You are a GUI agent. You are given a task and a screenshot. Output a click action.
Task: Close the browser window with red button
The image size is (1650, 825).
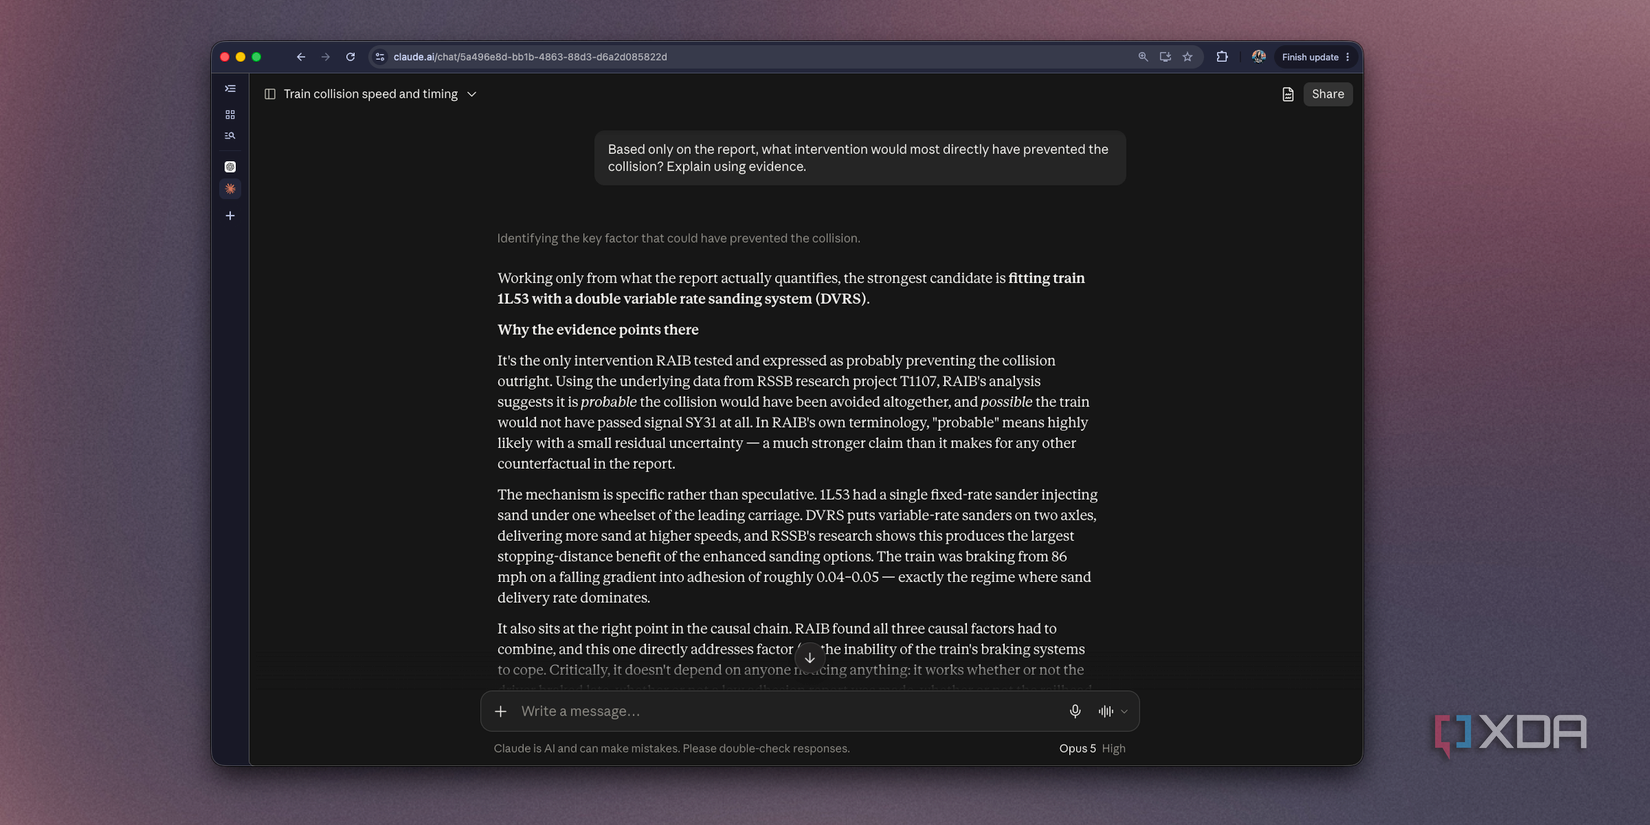click(x=225, y=57)
